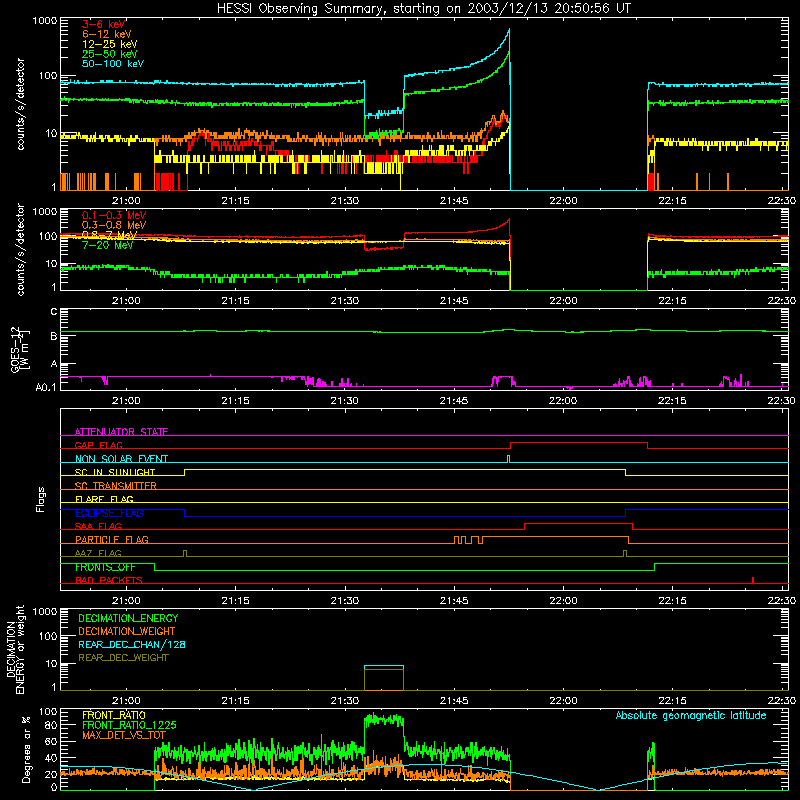Select the 6-12 keV legend label
This screenshot has width=800, height=800.
(107, 34)
